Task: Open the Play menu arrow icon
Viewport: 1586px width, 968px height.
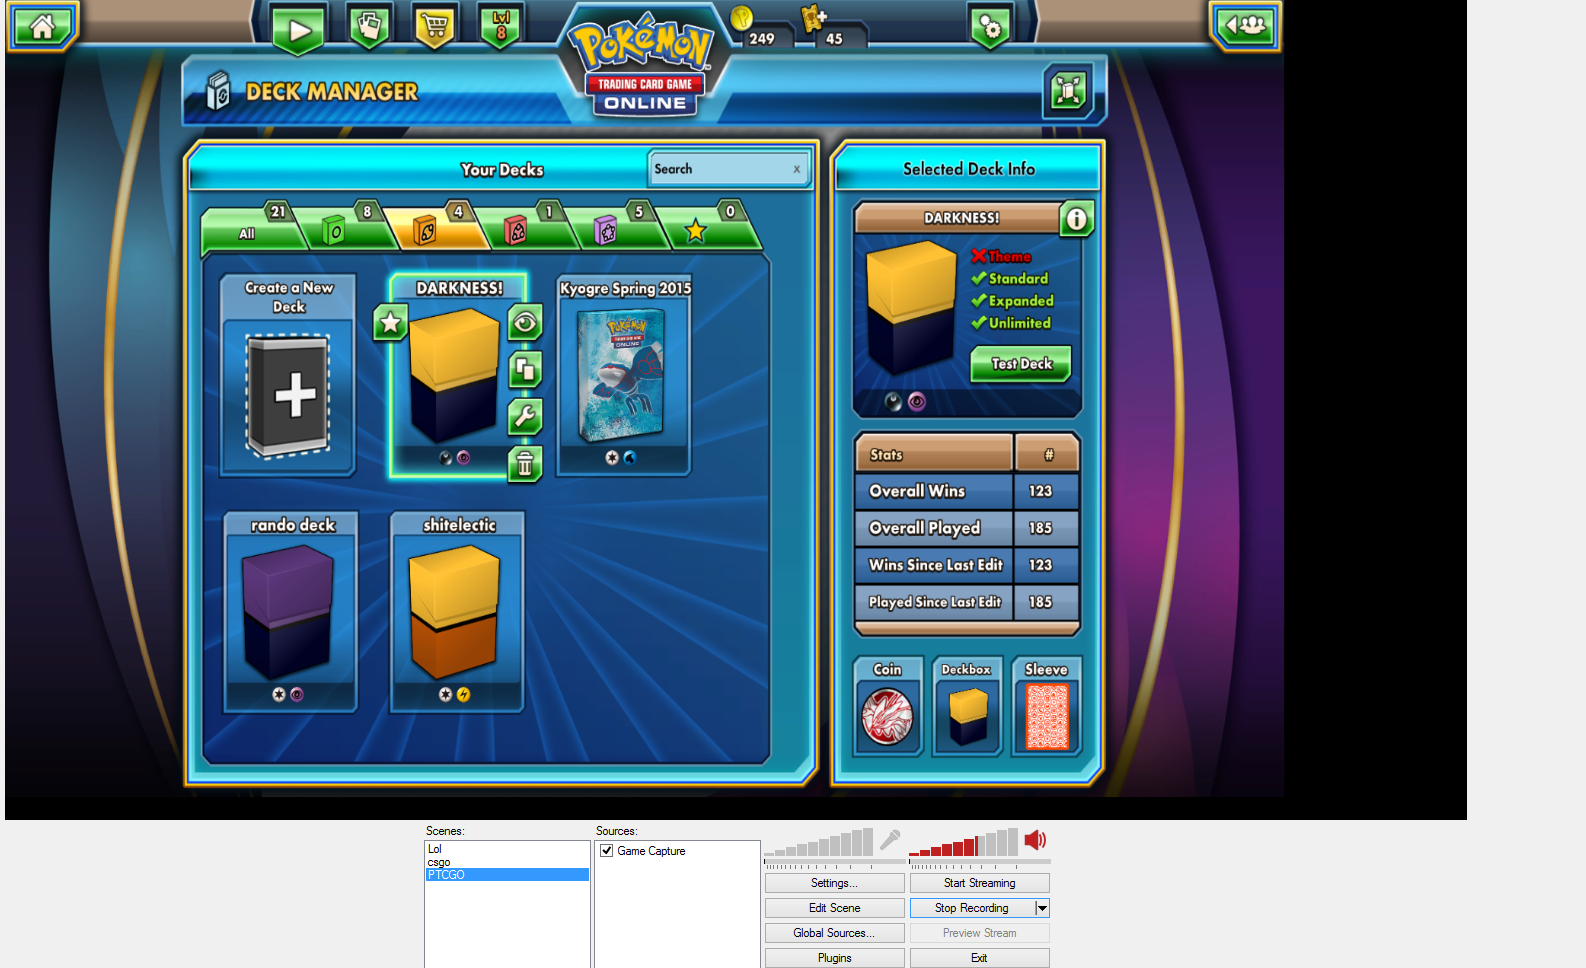Action: click(x=299, y=30)
